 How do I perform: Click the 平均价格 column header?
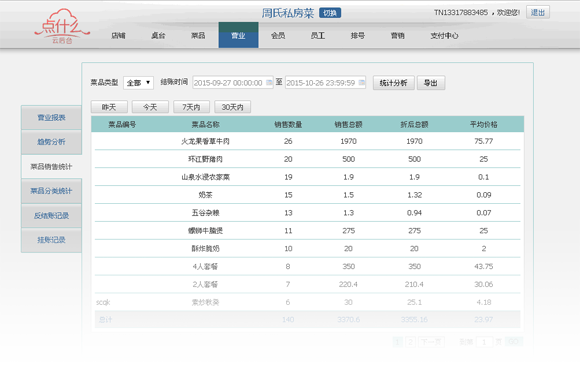[483, 124]
